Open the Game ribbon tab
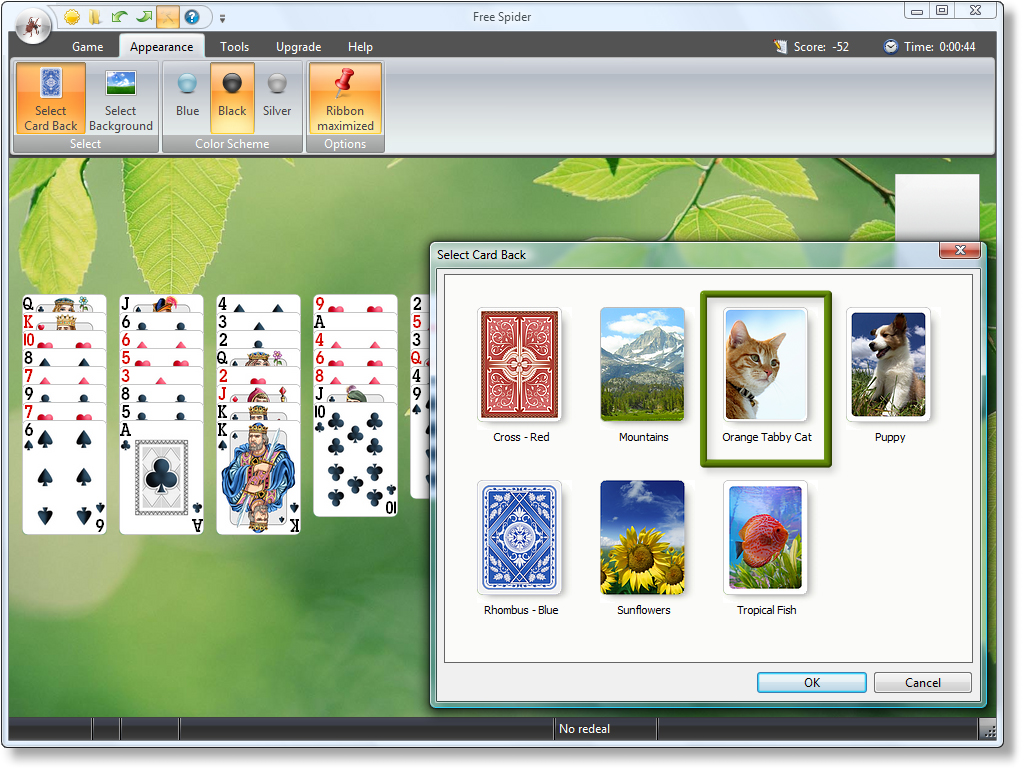The width and height of the screenshot is (1024, 768). tap(88, 47)
